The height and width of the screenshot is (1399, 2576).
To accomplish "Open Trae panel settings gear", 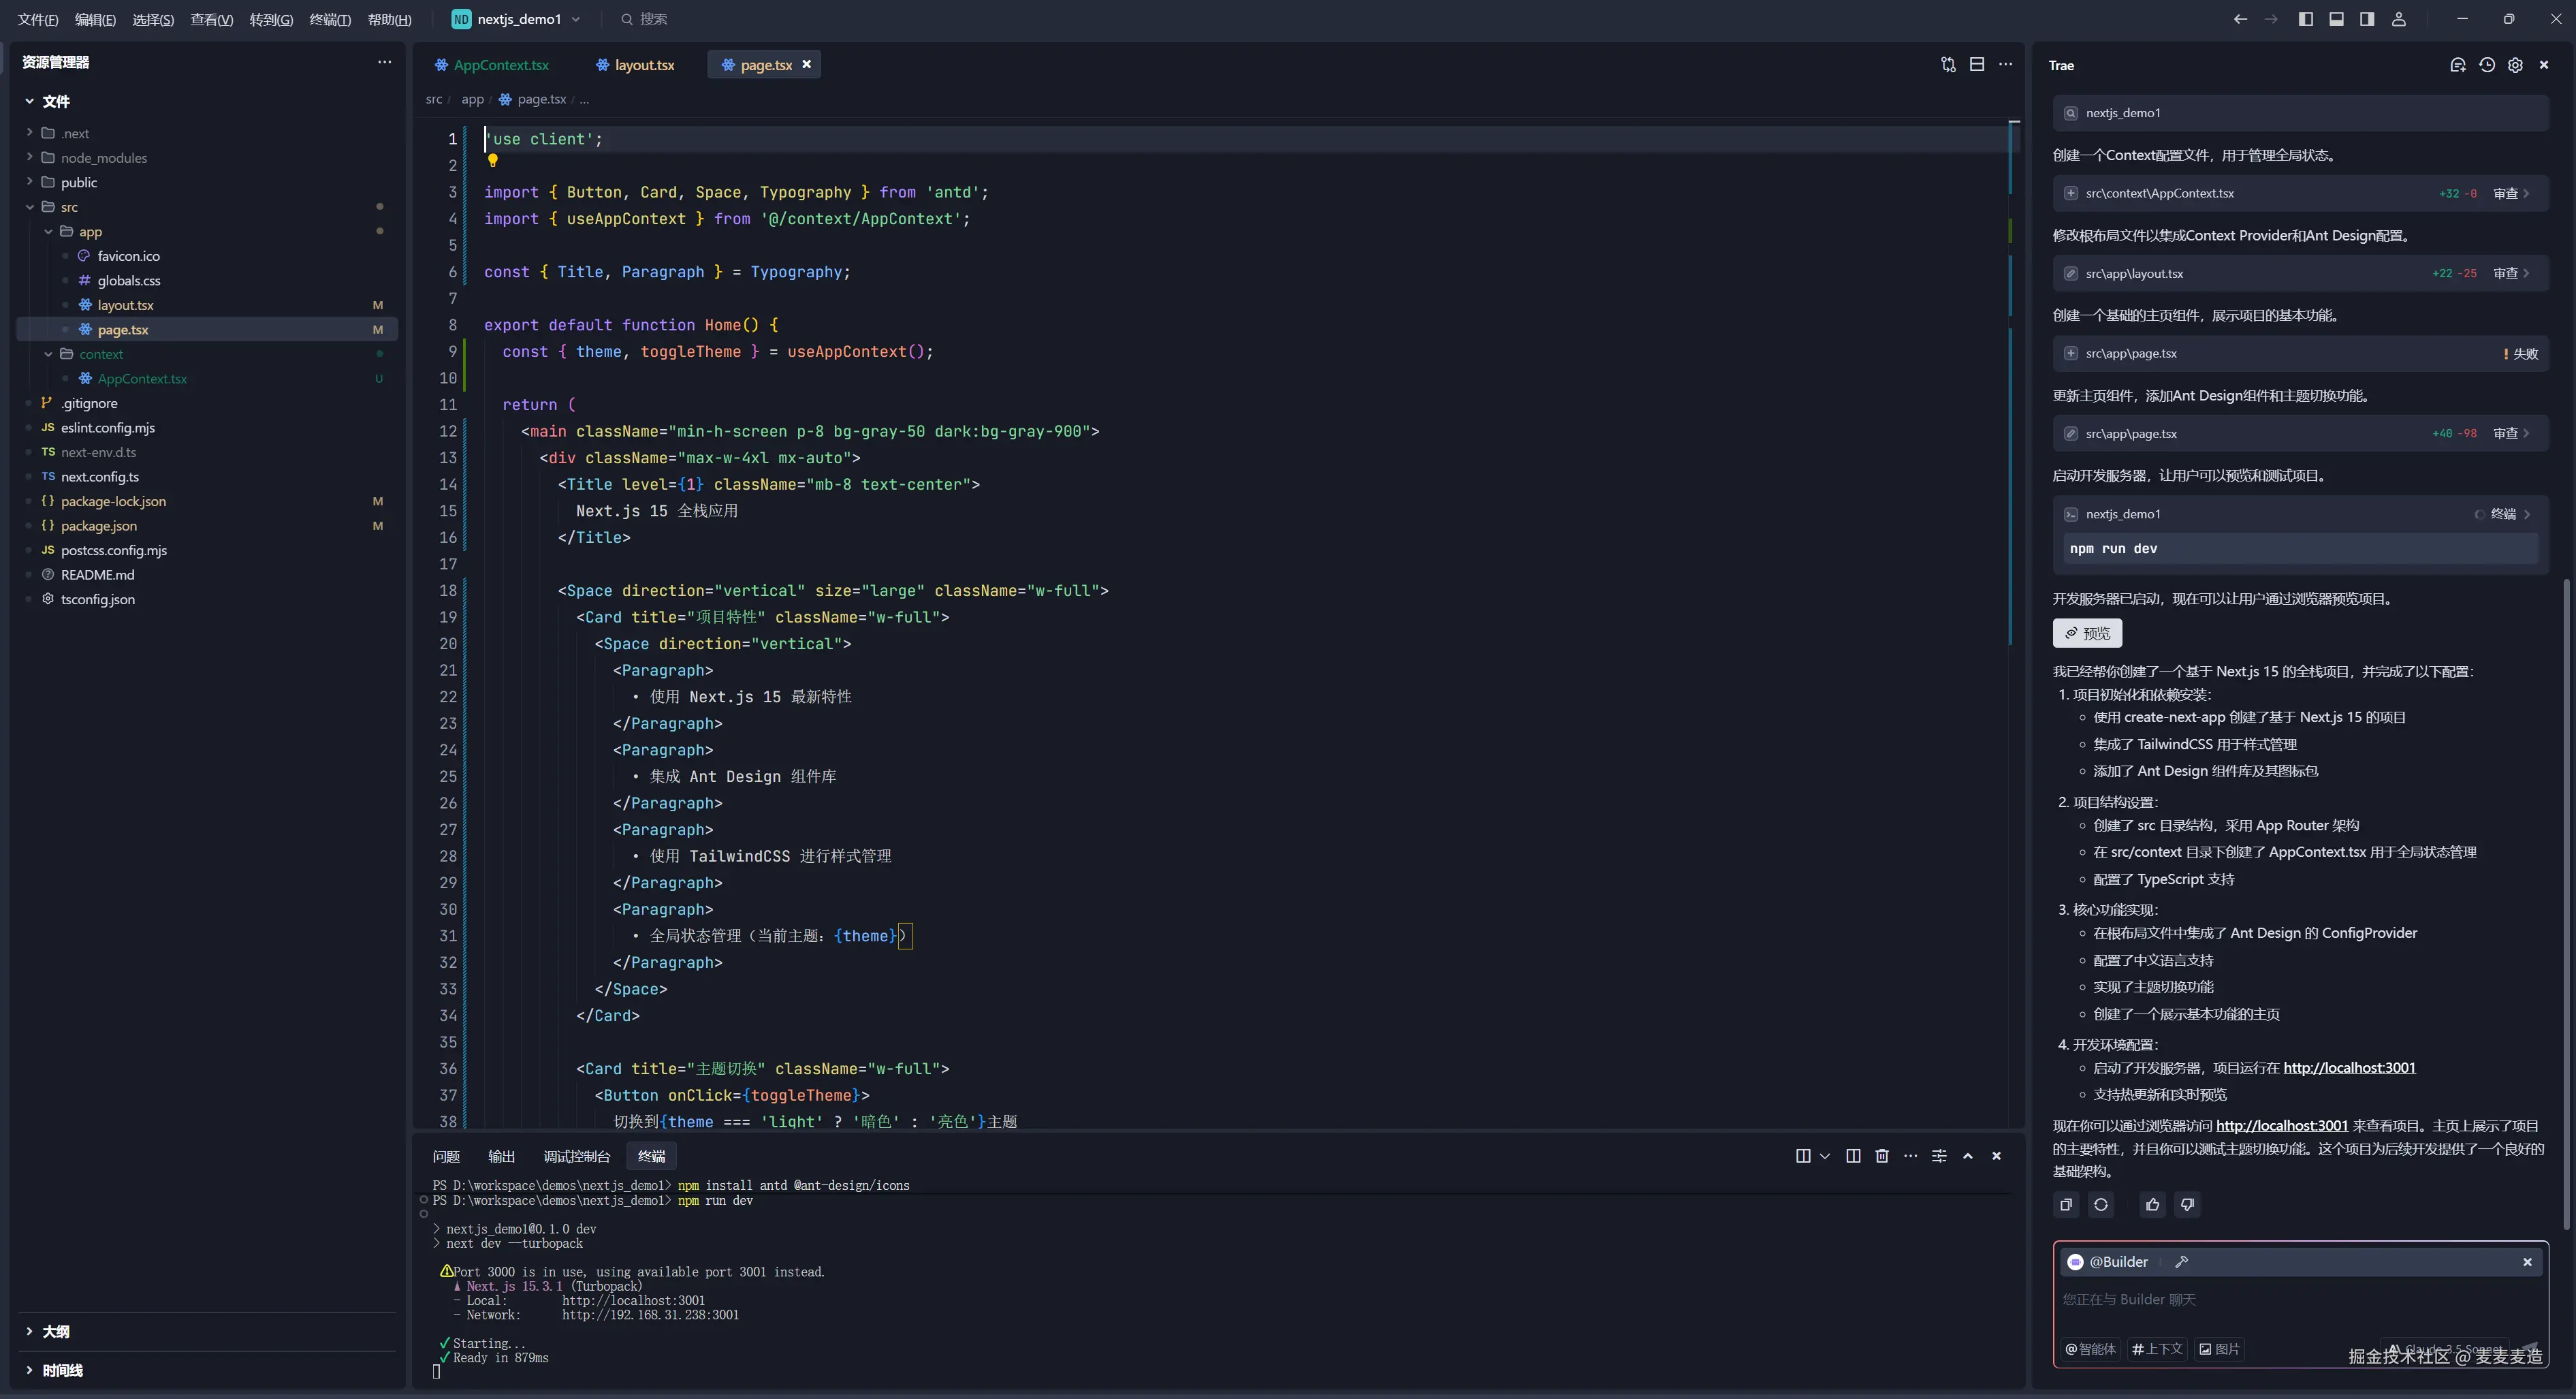I will 2515,65.
